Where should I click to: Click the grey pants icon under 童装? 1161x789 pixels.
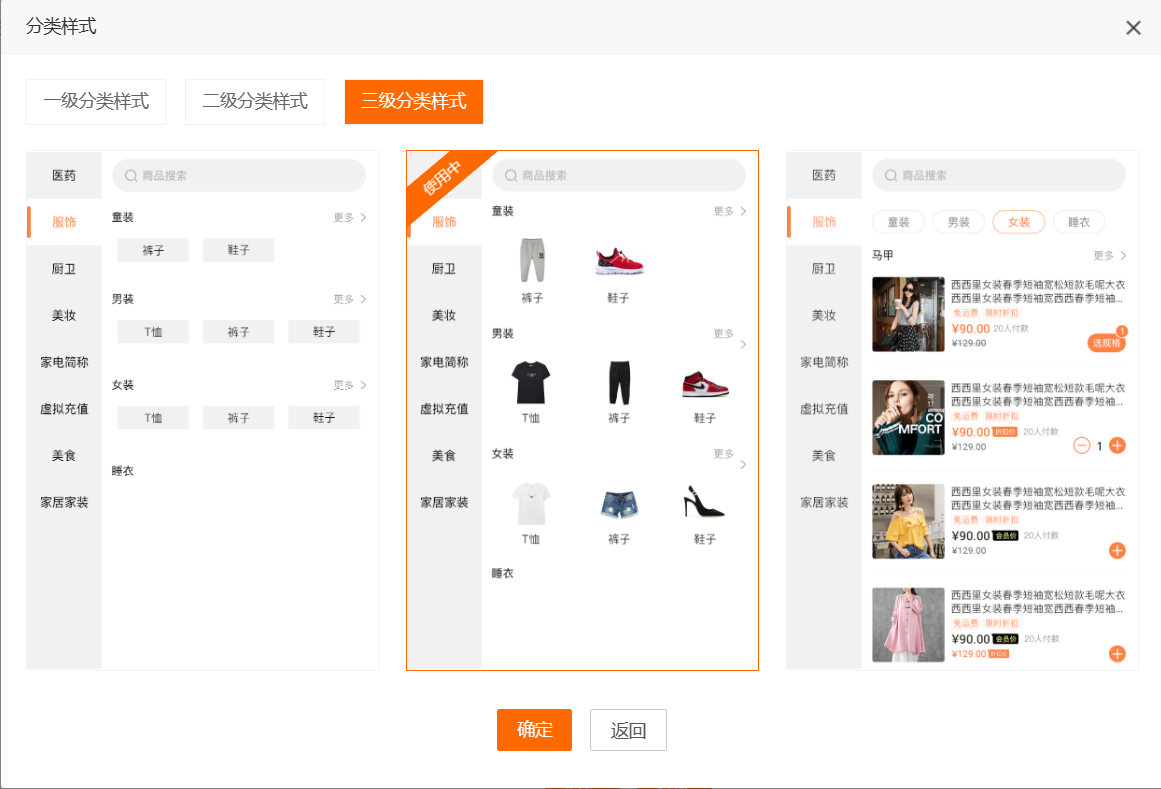coord(532,260)
